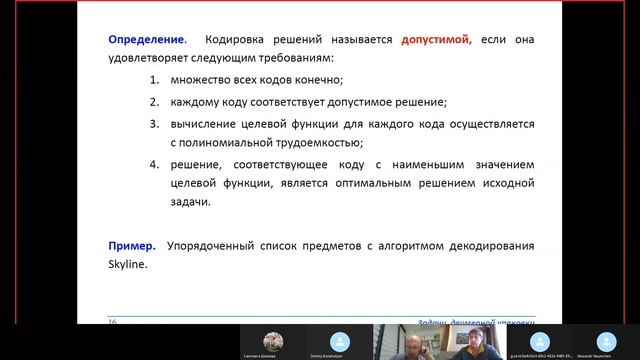
Task: Click the blue word "Определение"
Action: tap(146, 40)
